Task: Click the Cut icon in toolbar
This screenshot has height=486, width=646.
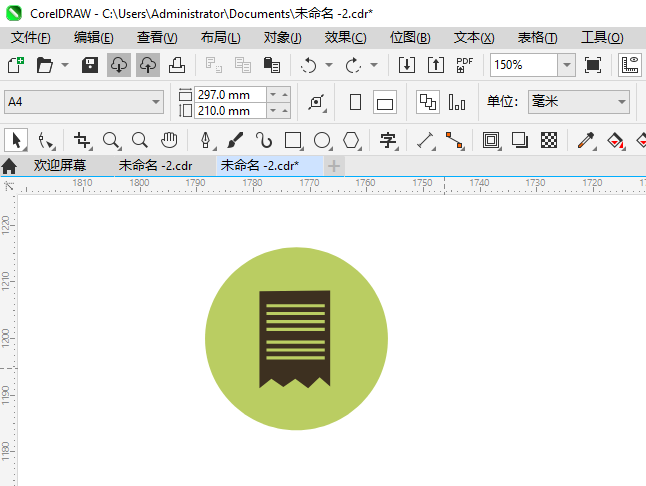Action: (x=214, y=65)
